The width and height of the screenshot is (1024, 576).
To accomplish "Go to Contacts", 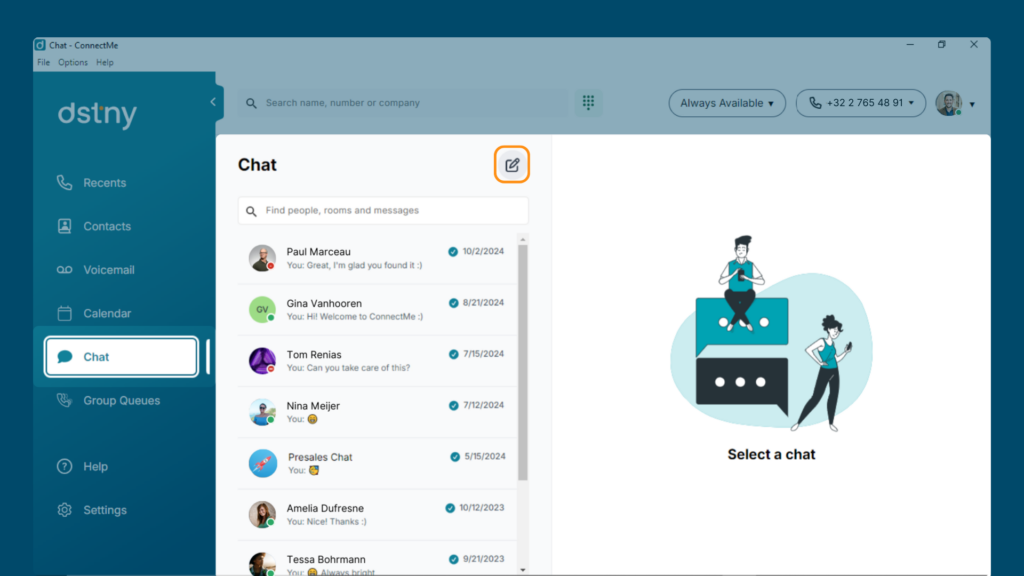I will (x=107, y=226).
